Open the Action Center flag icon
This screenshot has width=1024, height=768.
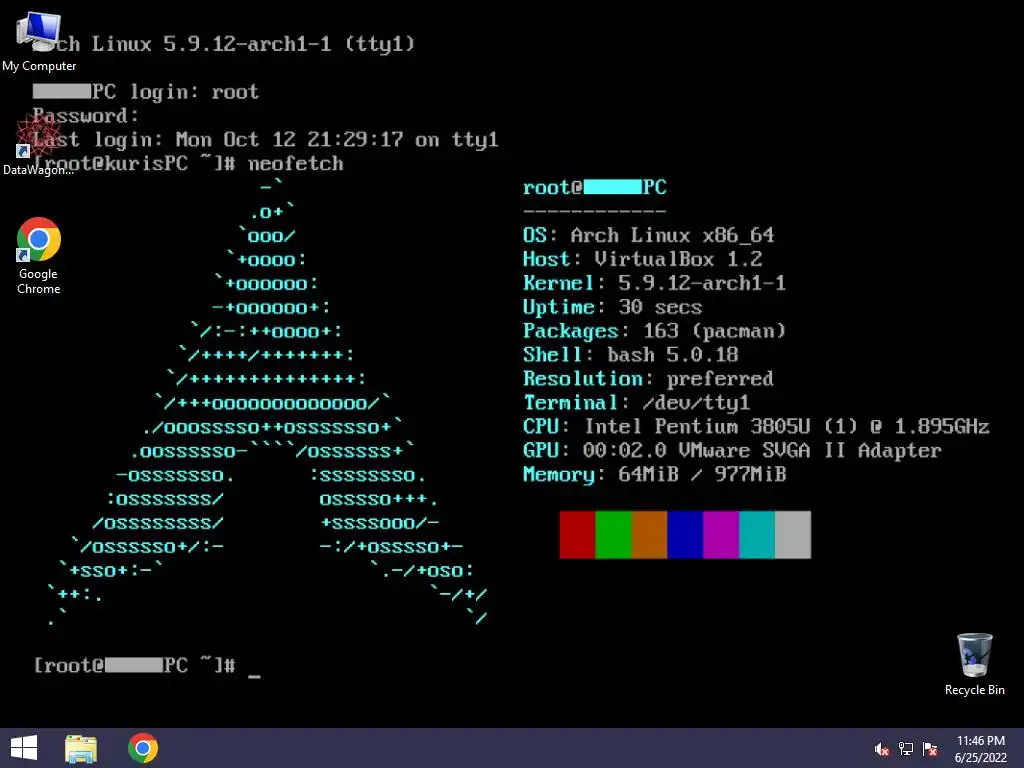pyautogui.click(x=930, y=749)
